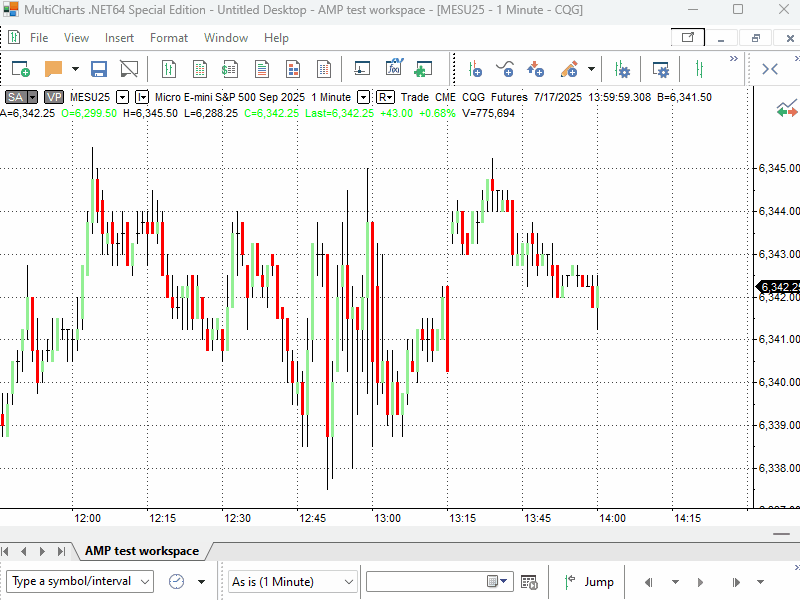Click the empty date input field

[x=425, y=581]
